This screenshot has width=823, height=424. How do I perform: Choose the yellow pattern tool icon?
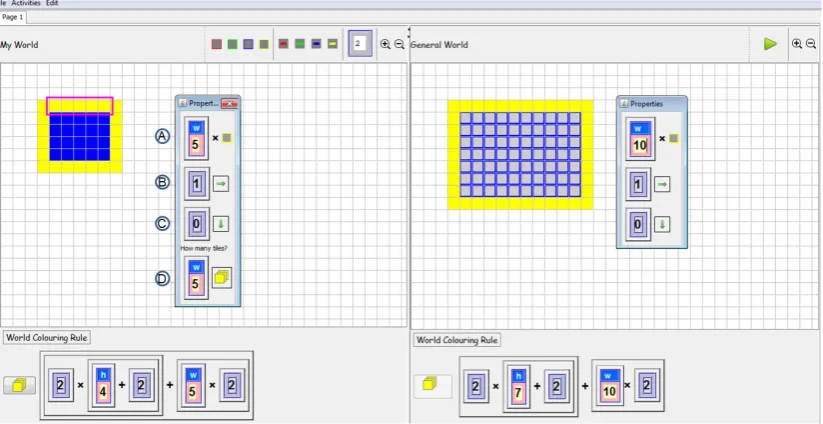tap(332, 44)
